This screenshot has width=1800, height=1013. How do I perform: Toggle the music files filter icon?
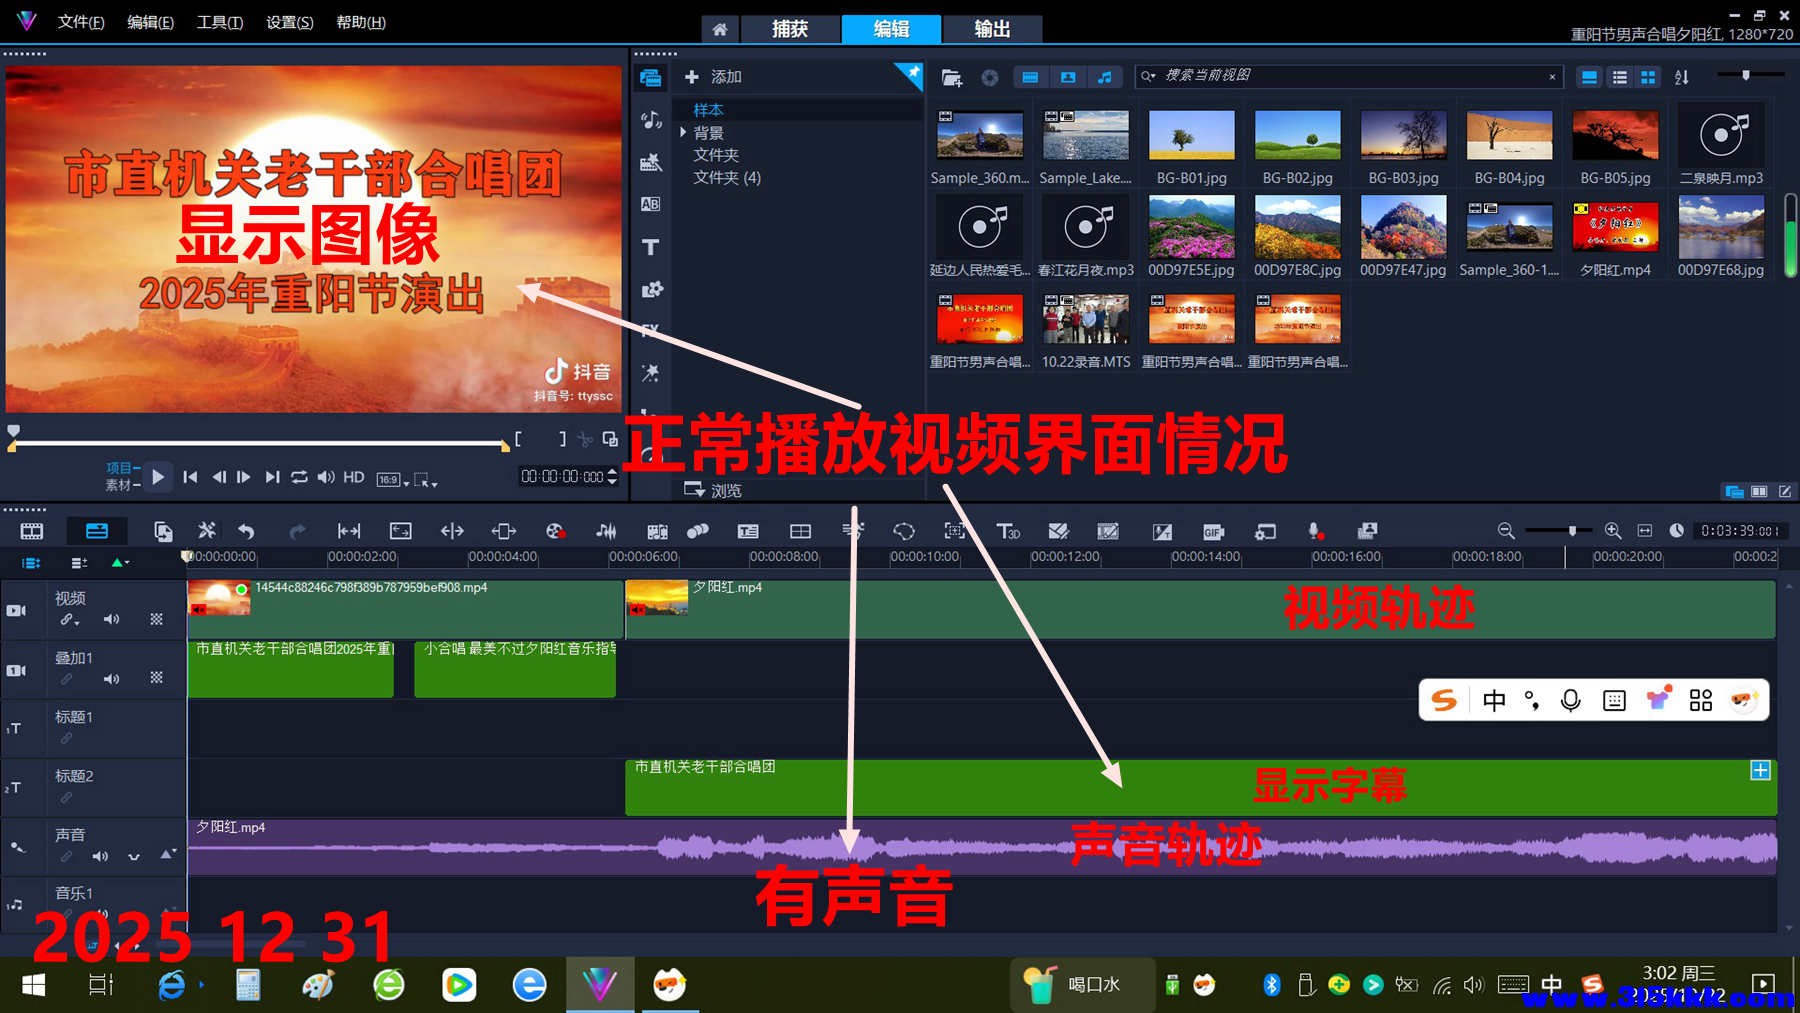click(1106, 77)
